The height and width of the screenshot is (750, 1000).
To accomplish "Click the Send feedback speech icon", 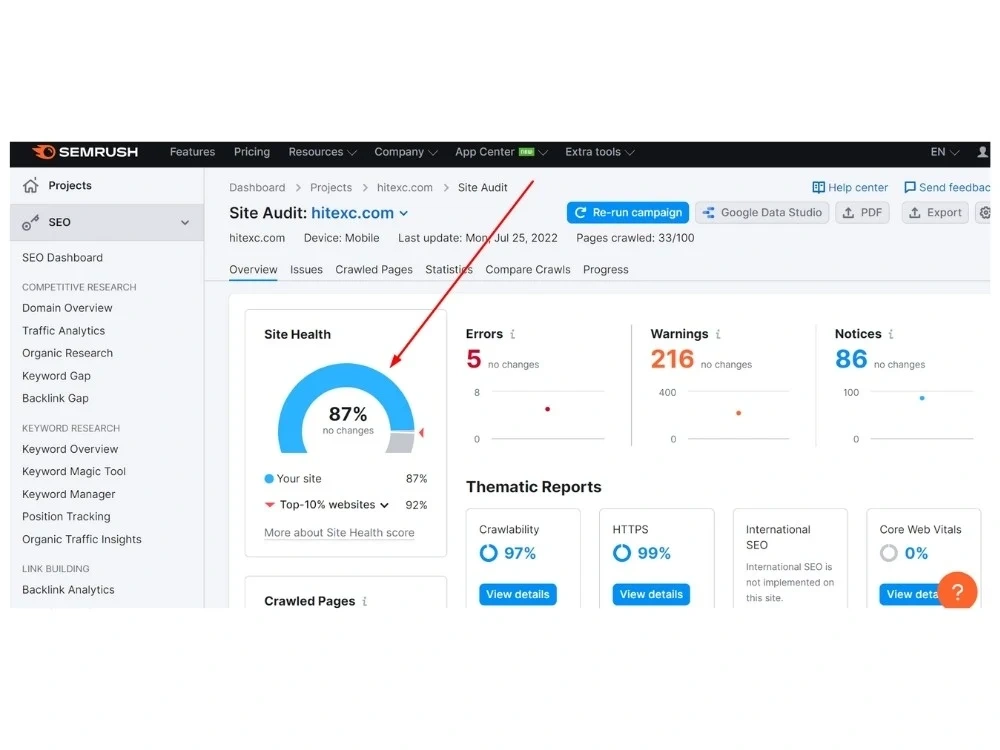I will 910,188.
